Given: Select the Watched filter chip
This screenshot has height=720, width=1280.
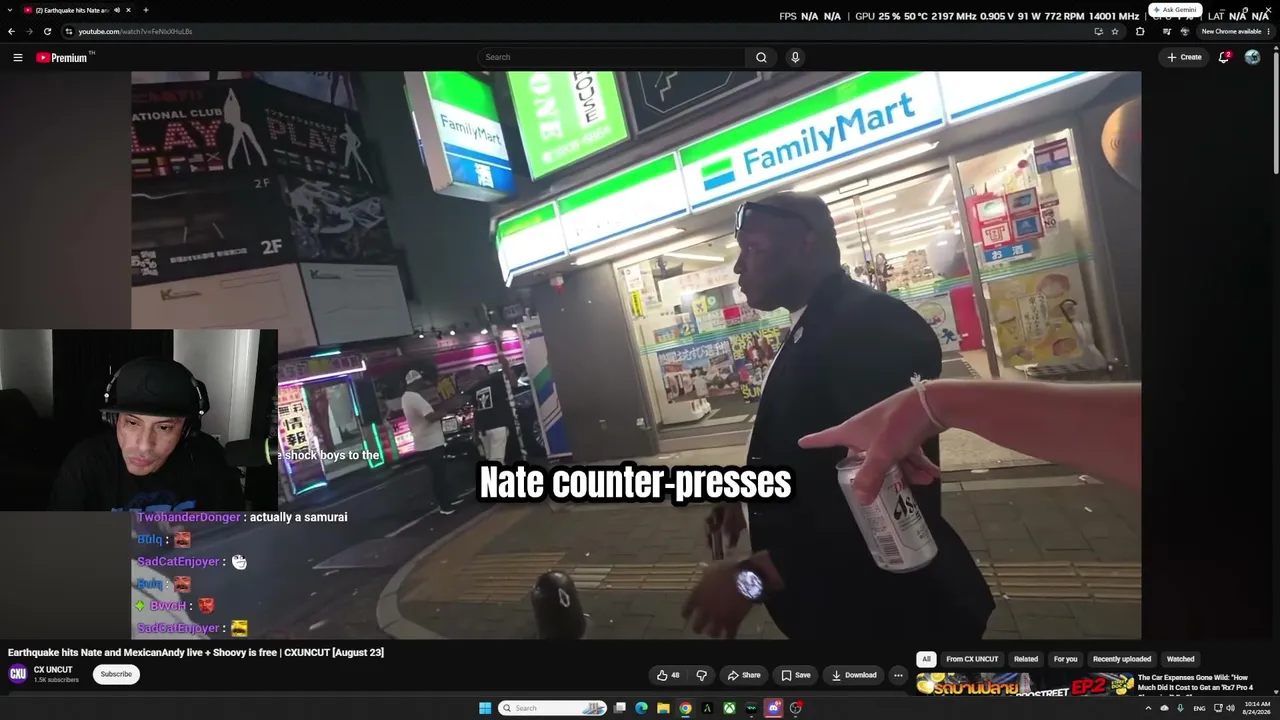Looking at the screenshot, I should click(x=1181, y=659).
